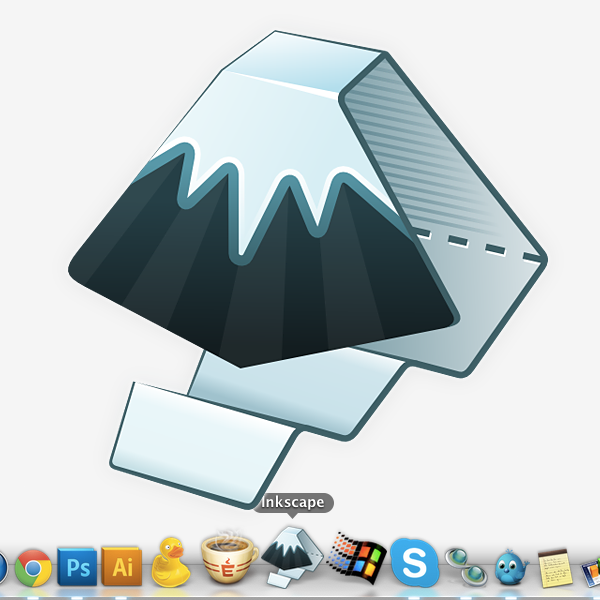This screenshot has height=600, width=600.
Task: Launch Cyberduck yellow duck icon
Action: (171, 562)
